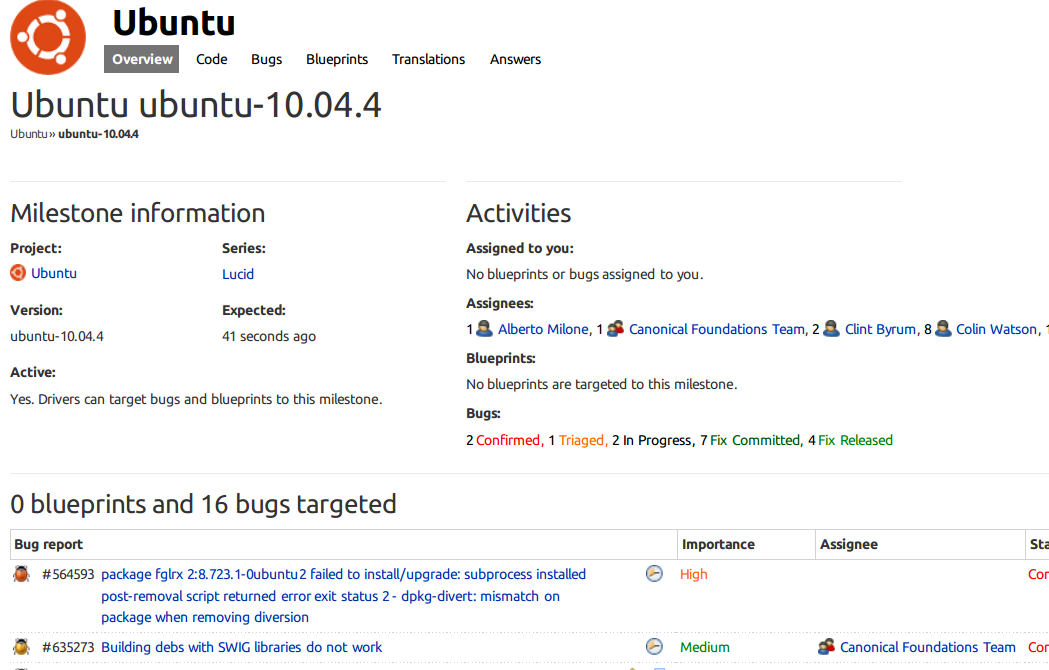Open the Answers tab
The image size is (1049, 670).
coord(515,59)
